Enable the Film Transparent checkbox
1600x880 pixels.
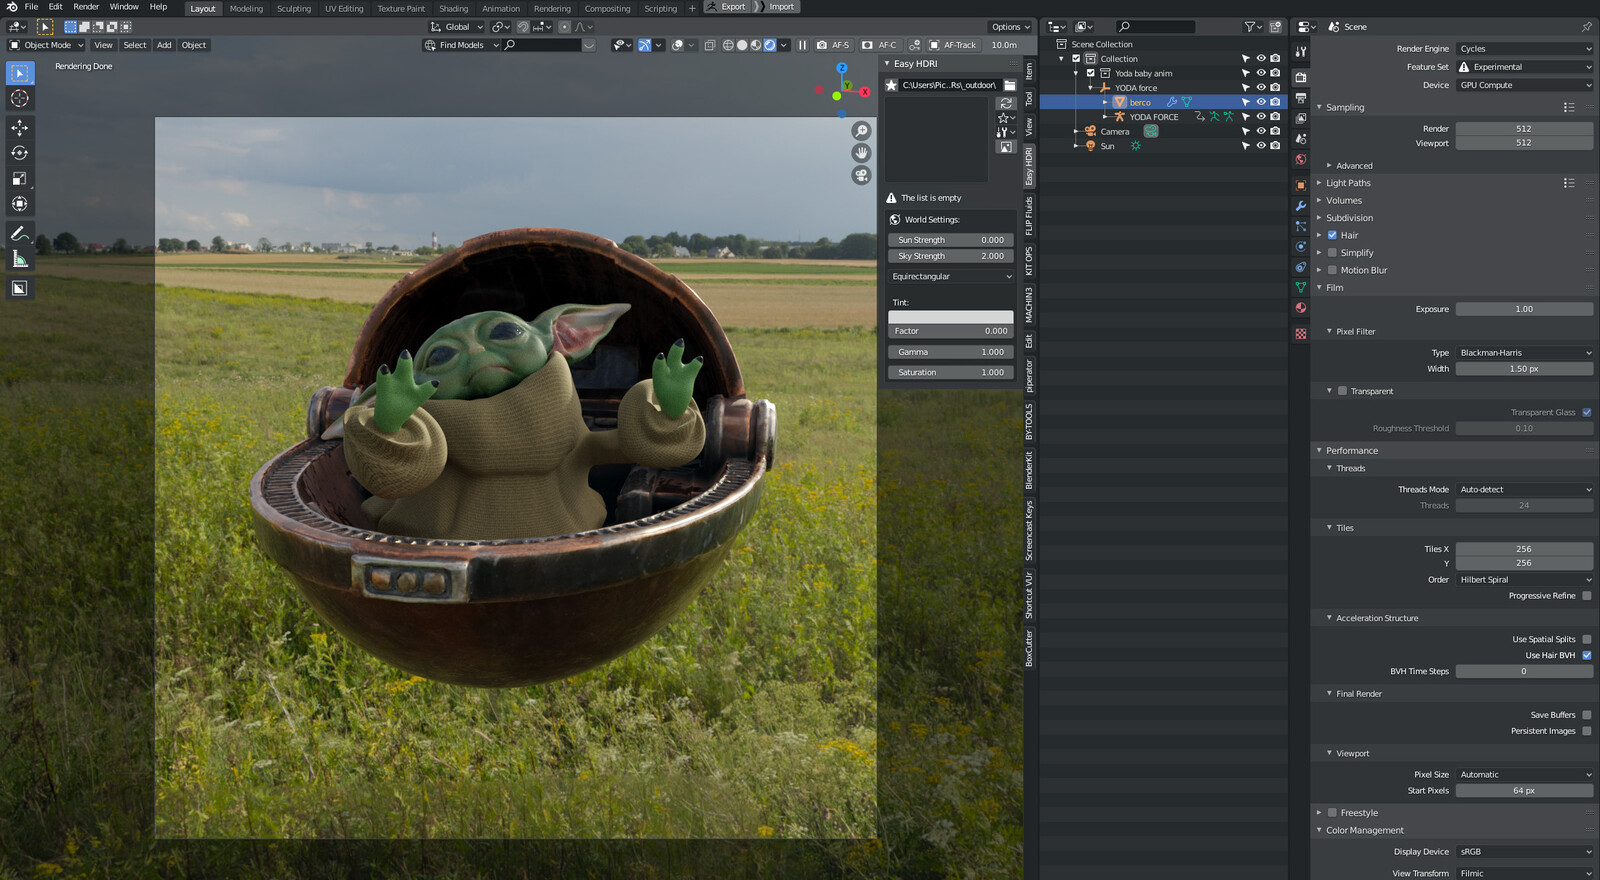(1342, 391)
